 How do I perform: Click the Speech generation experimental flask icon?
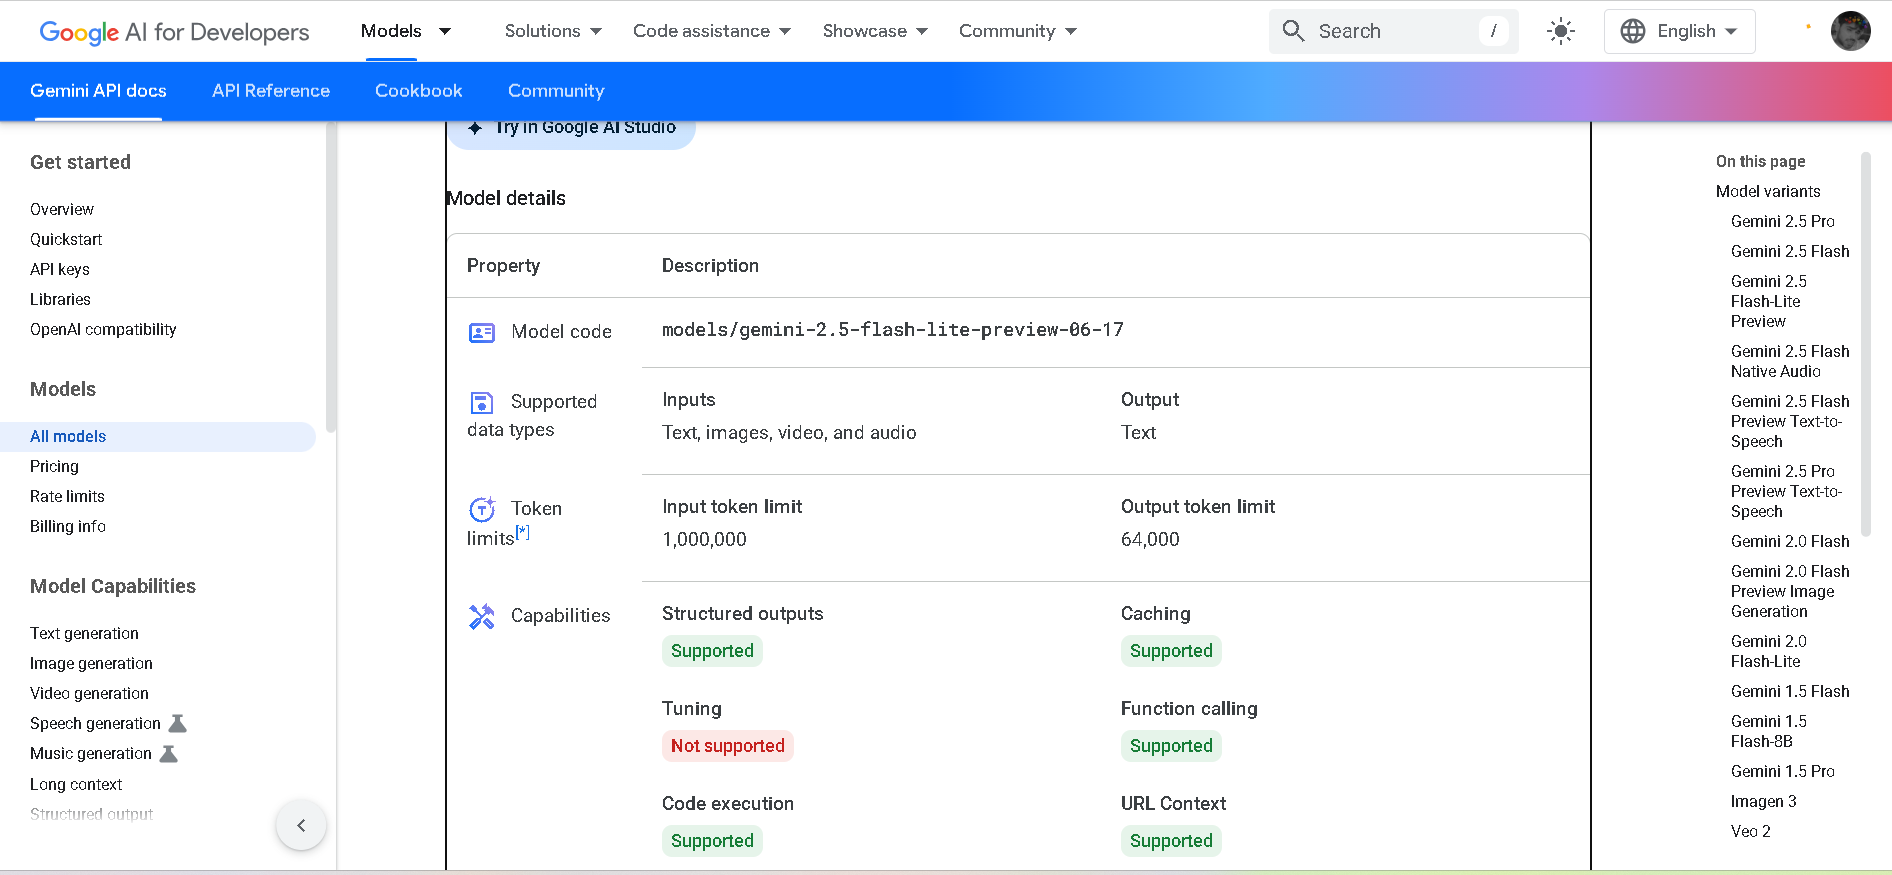coord(178,723)
